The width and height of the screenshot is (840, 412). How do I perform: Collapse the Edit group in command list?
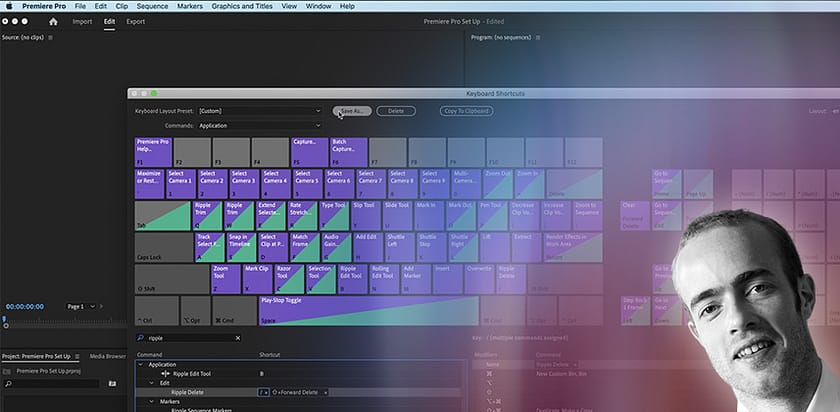pos(153,383)
